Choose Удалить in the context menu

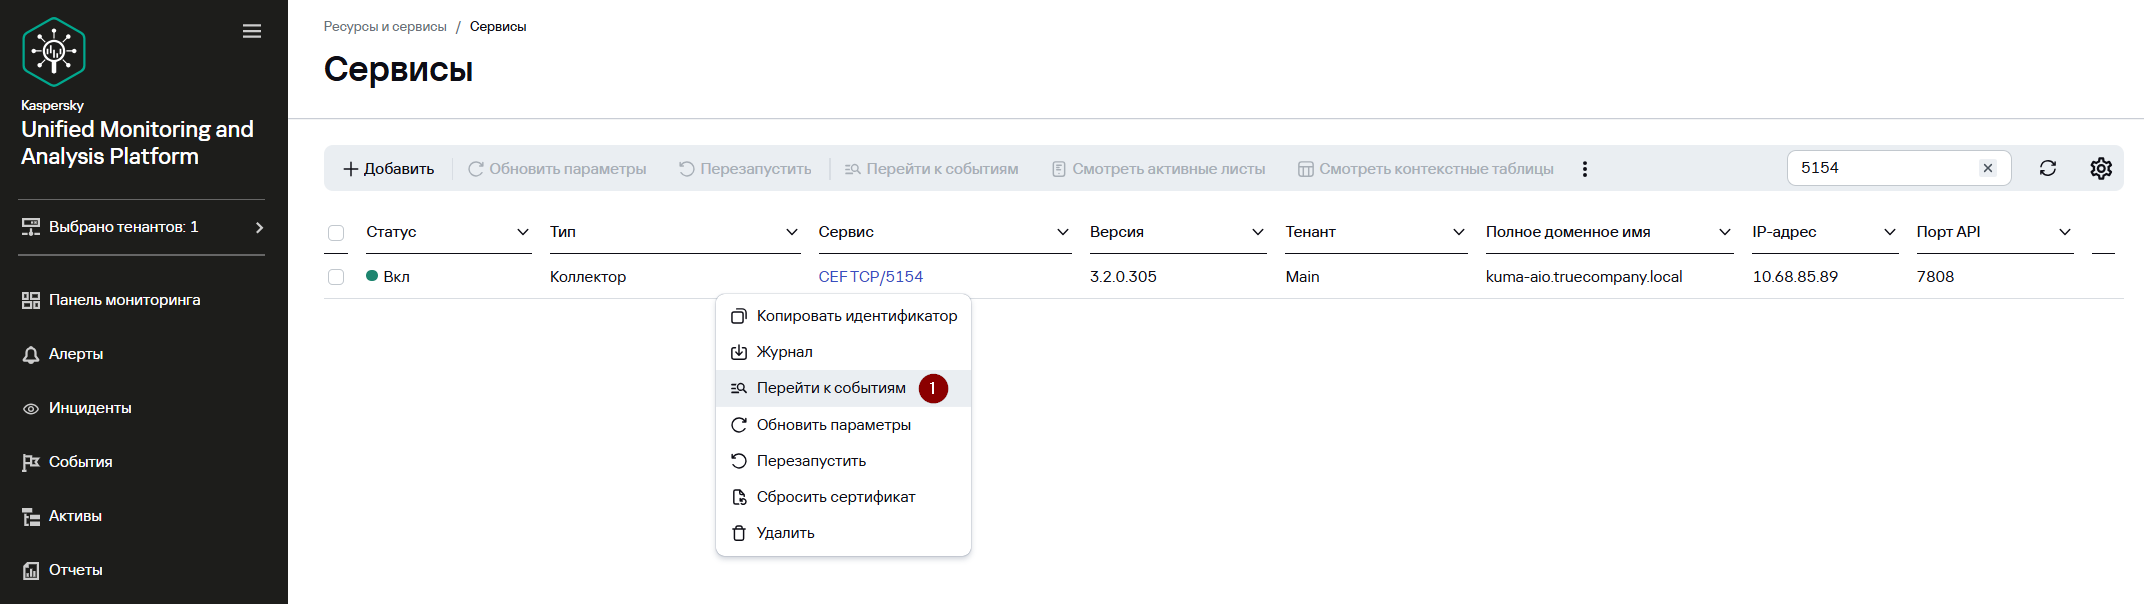coord(843,533)
